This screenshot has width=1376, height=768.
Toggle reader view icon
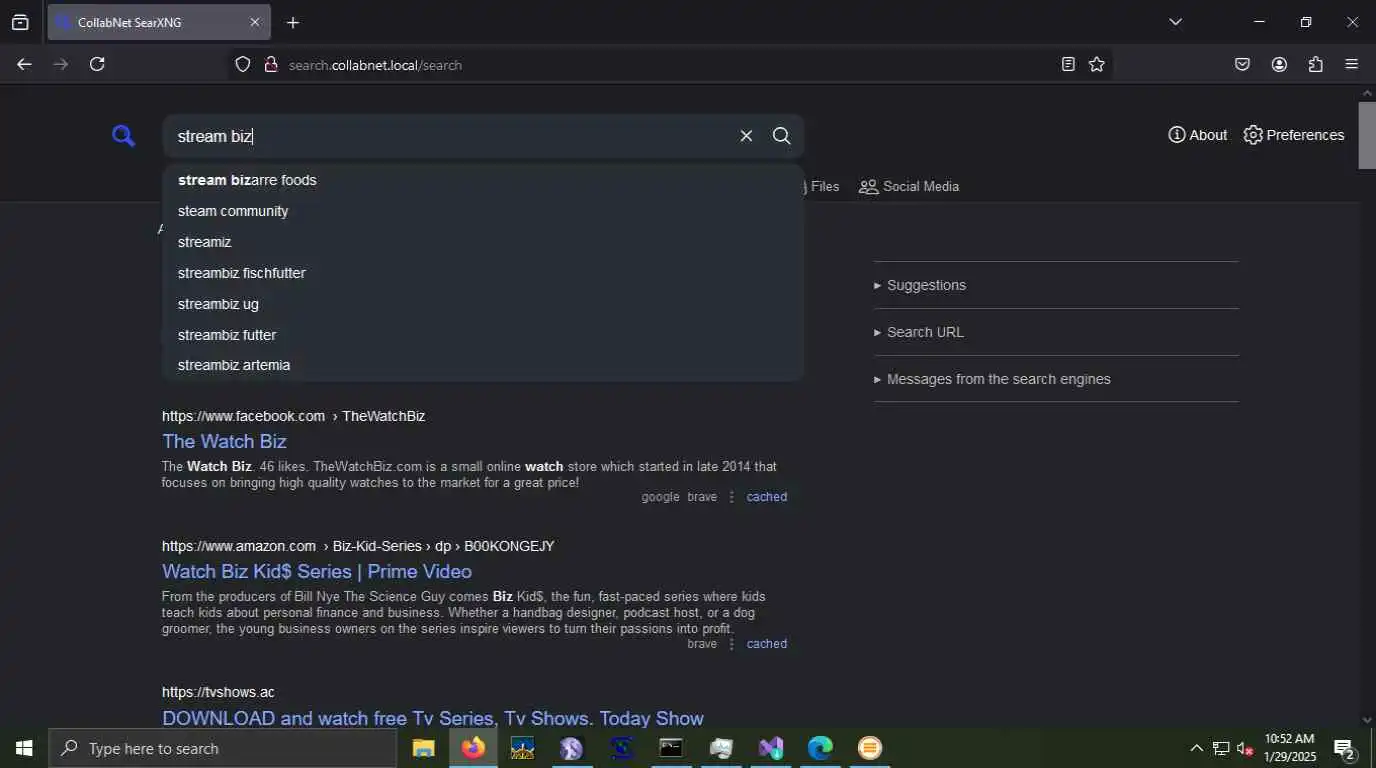(1068, 64)
